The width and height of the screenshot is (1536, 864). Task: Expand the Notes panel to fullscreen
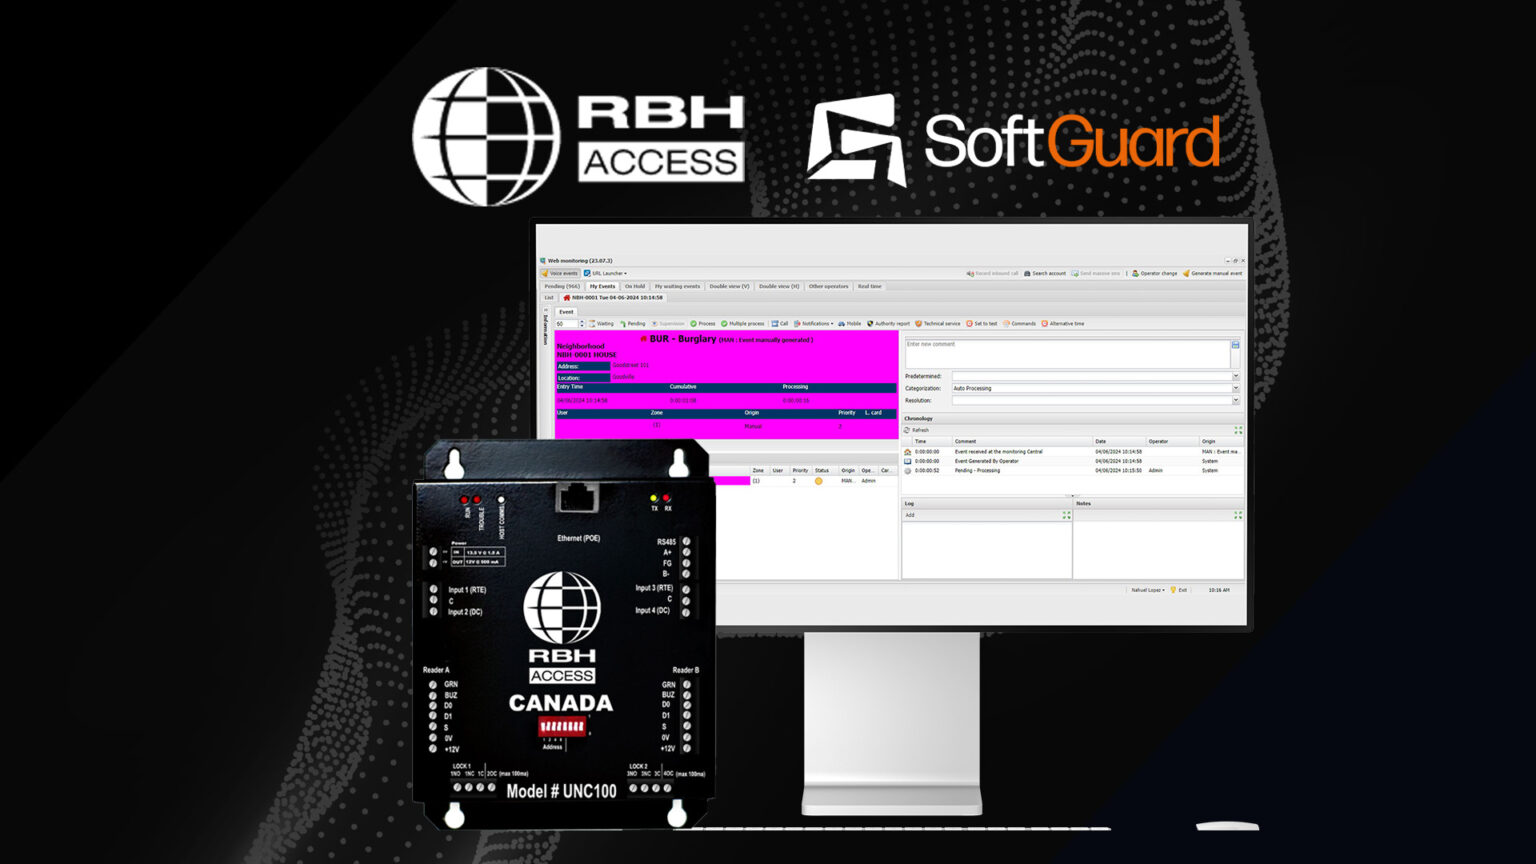tap(1238, 515)
